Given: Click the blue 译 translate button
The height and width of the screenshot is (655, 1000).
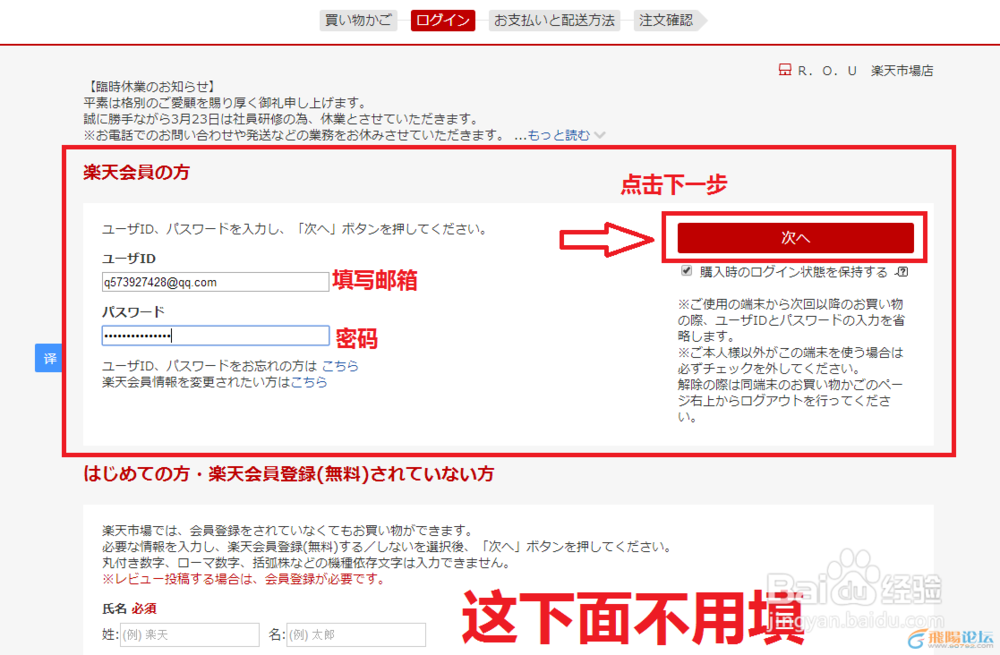Looking at the screenshot, I should (48, 358).
